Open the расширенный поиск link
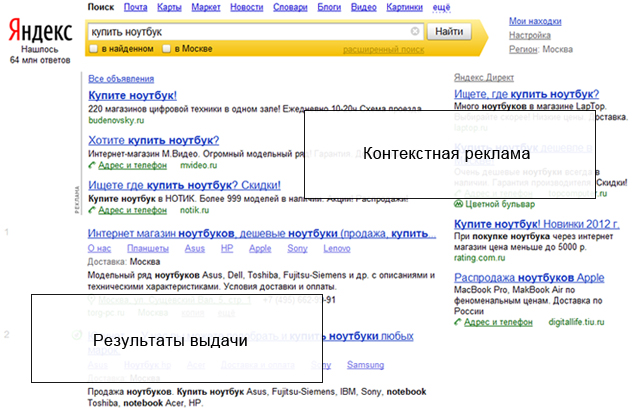The image size is (635, 410). tap(384, 50)
